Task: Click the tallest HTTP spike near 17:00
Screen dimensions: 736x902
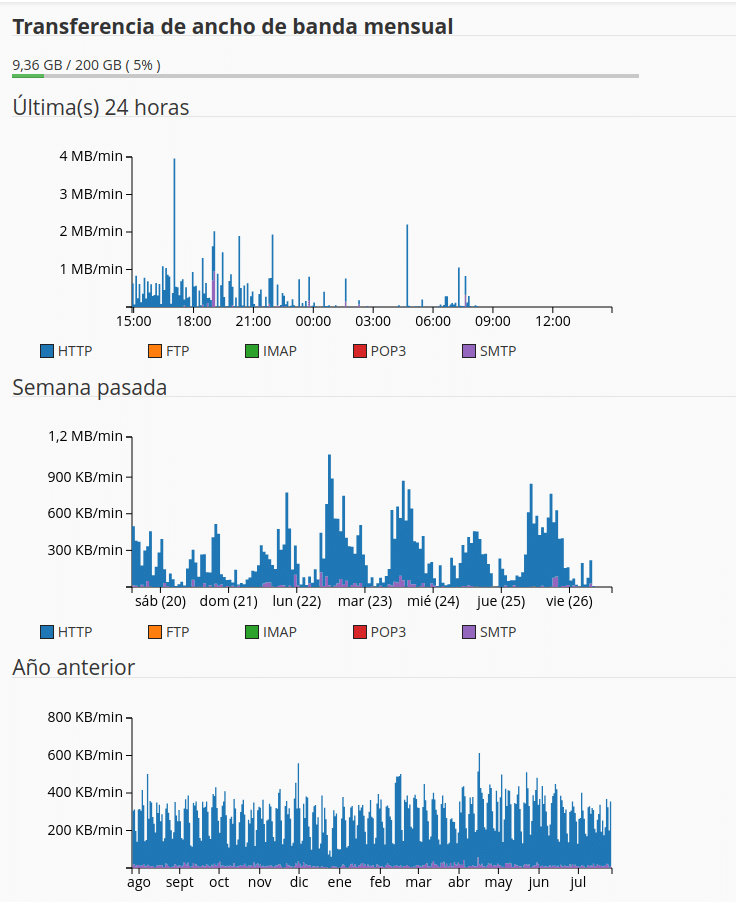Action: pos(174,232)
